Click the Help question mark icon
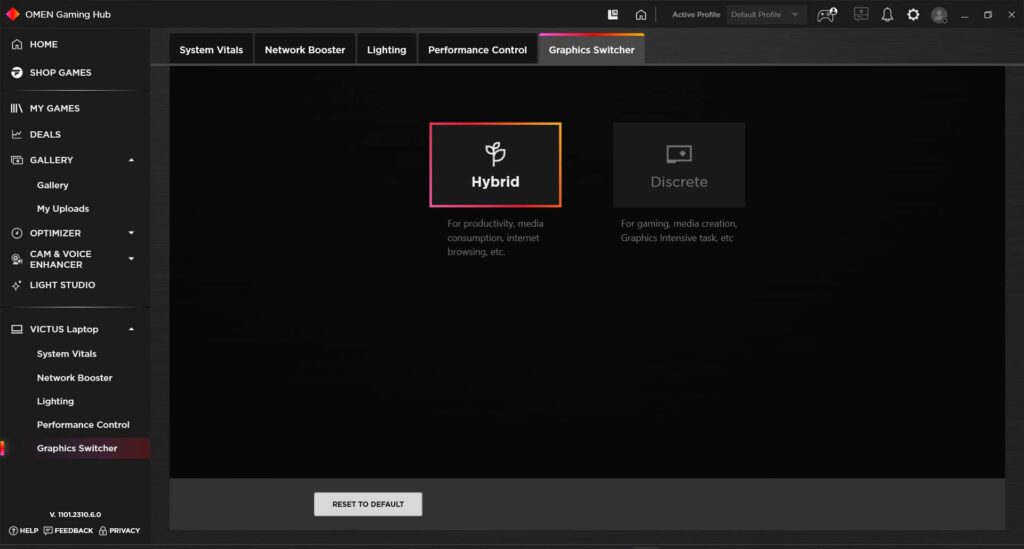Screen dimensions: 1024x549 click(13, 531)
